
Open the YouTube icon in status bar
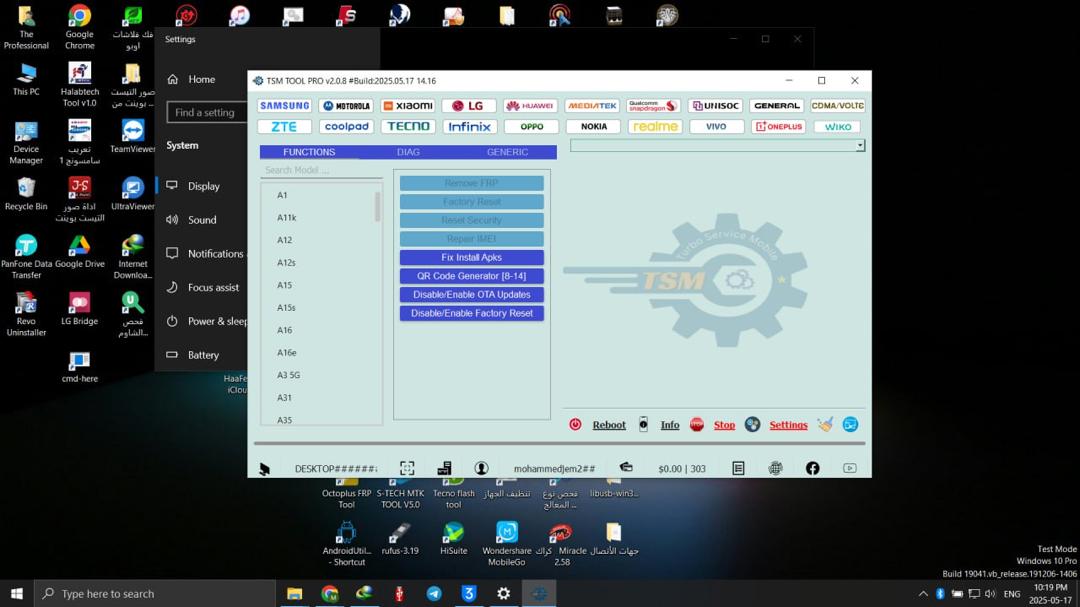[x=850, y=469]
